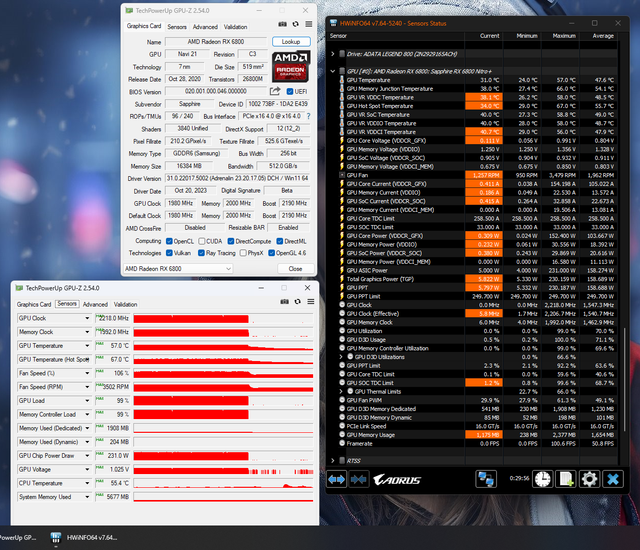Click the GPU-Z taskbar button
This screenshot has height=550, width=640.
click(18, 537)
